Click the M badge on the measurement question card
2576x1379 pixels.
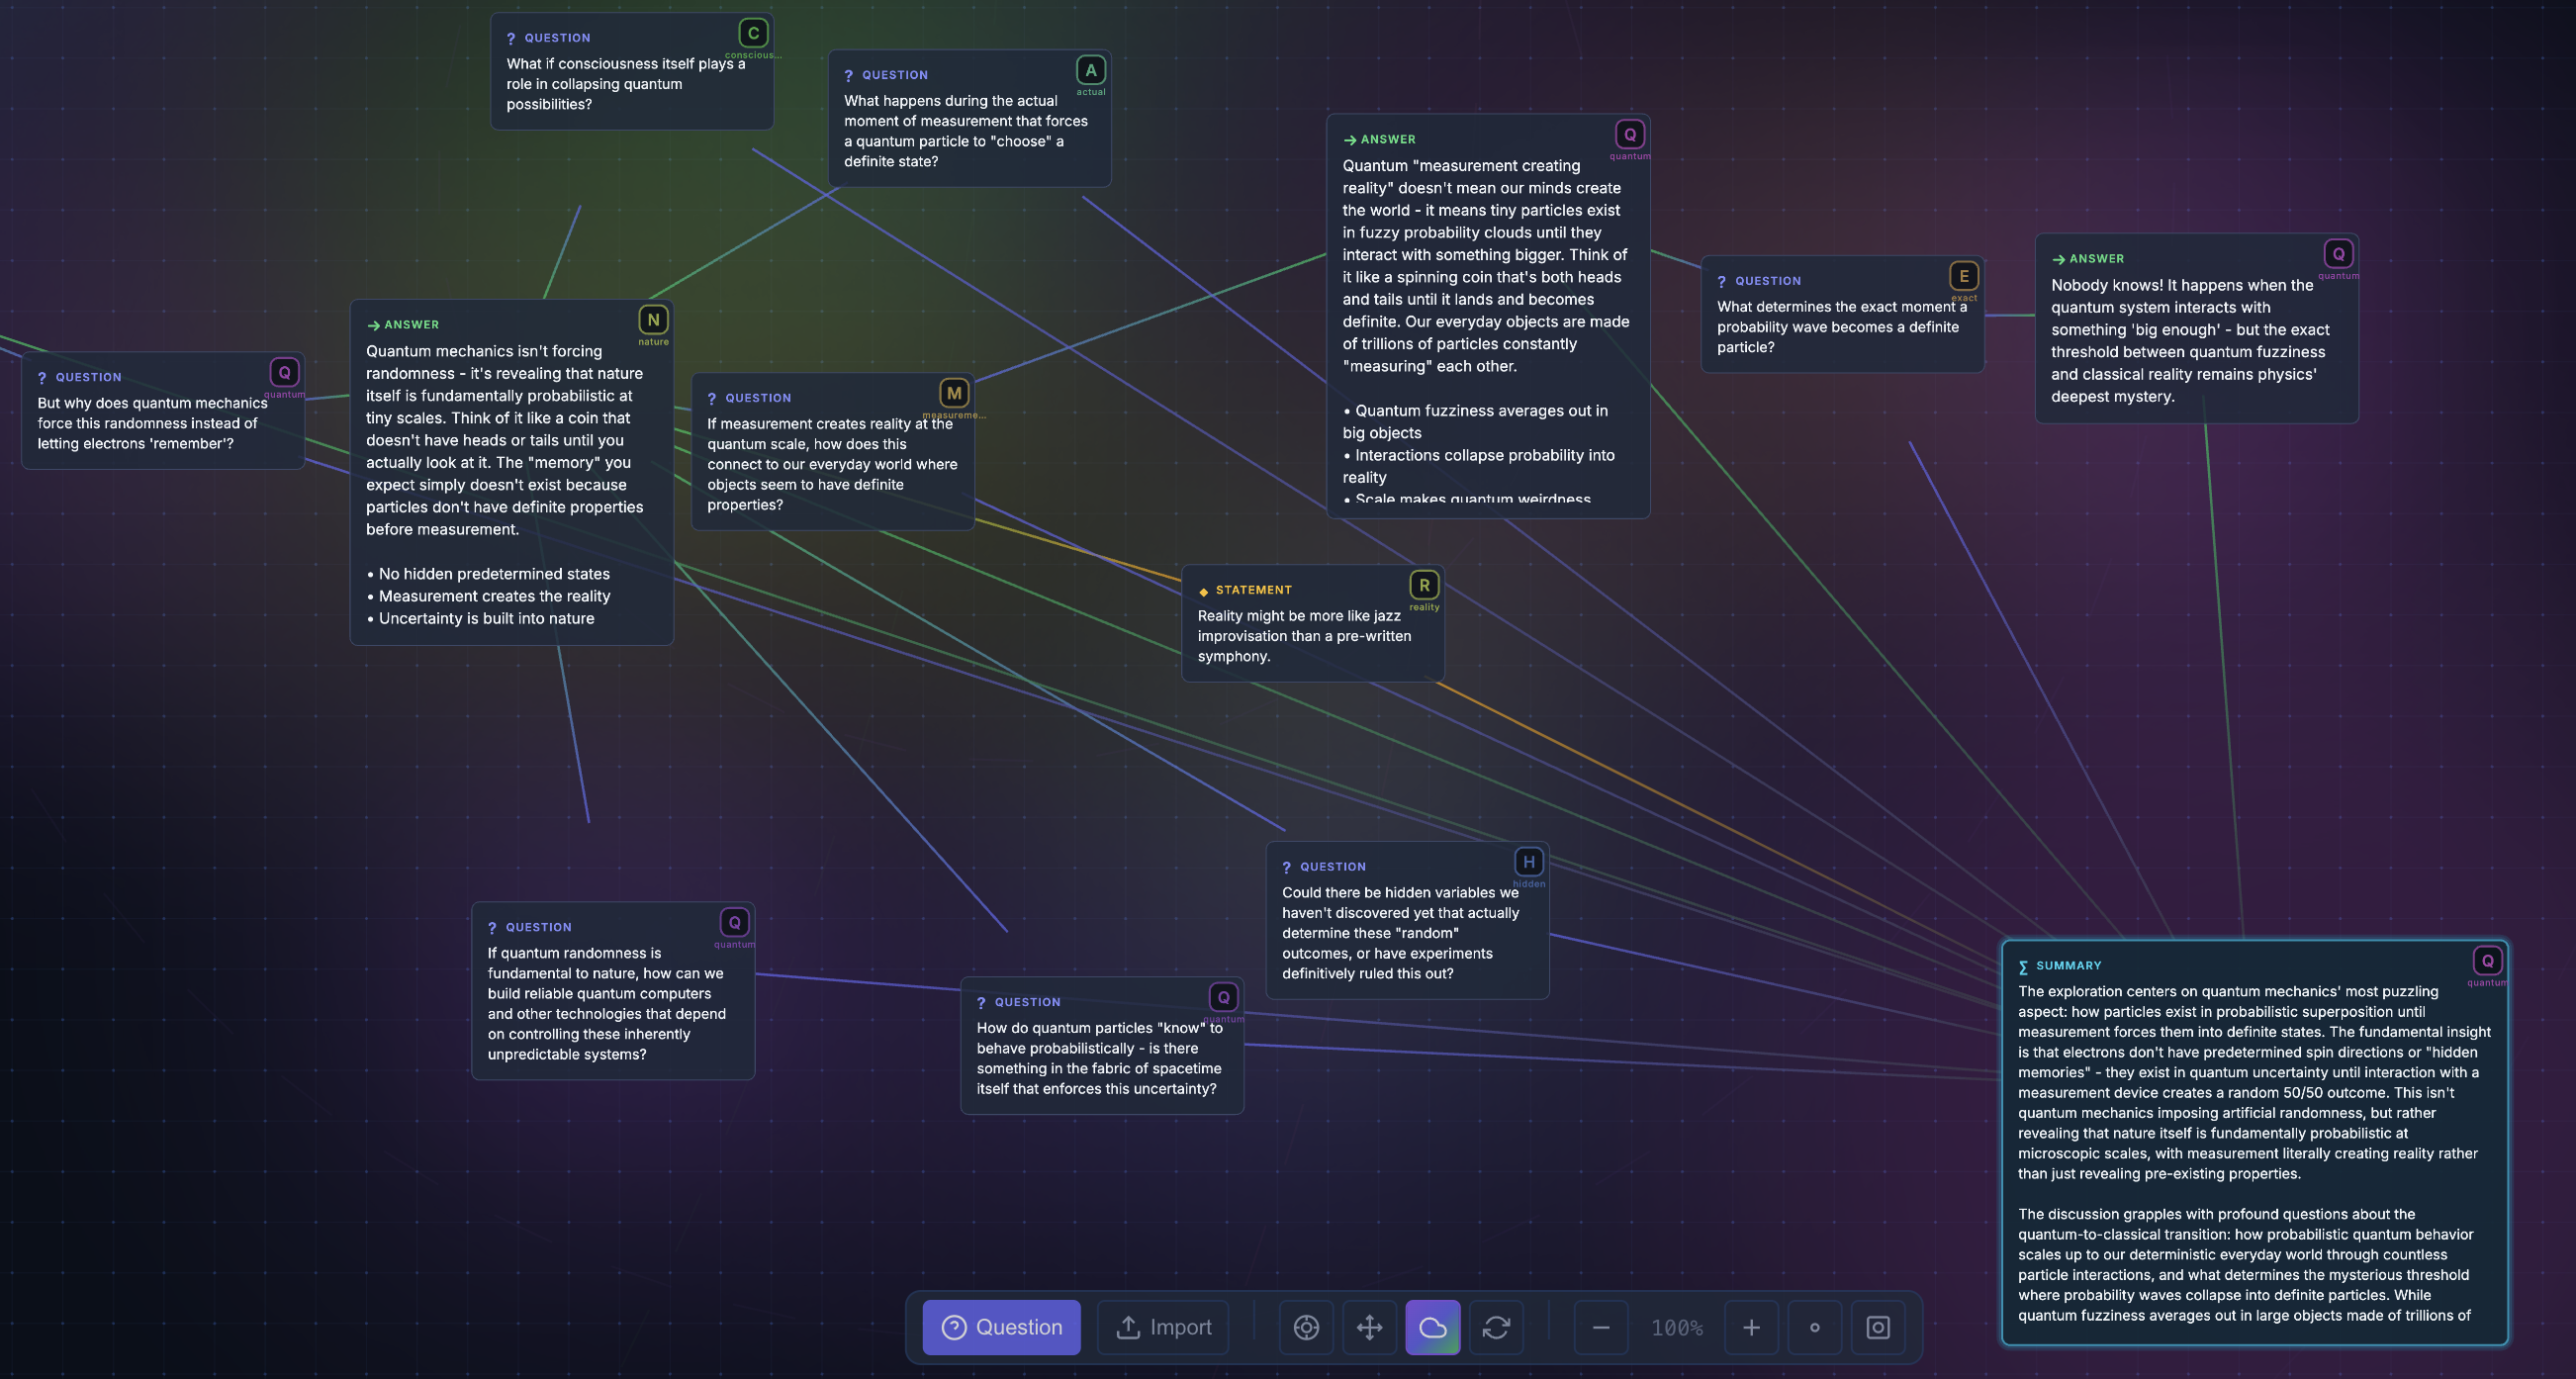click(x=954, y=392)
